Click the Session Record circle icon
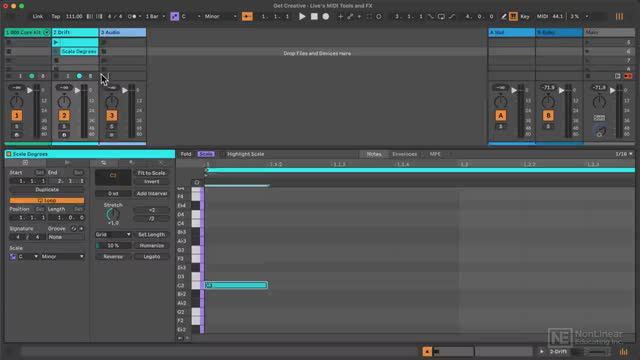This screenshot has height=360, width=640. [x=379, y=16]
